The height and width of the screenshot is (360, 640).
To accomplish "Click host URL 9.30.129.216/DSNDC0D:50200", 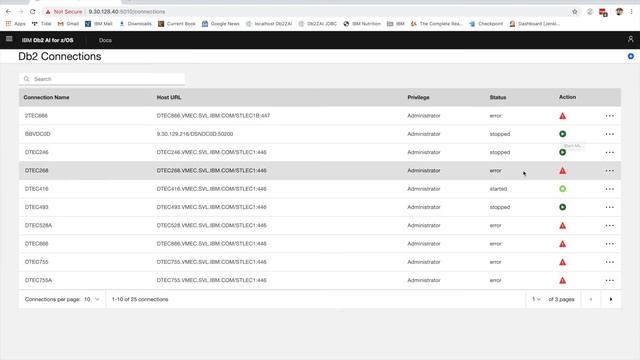I will 195,134.
